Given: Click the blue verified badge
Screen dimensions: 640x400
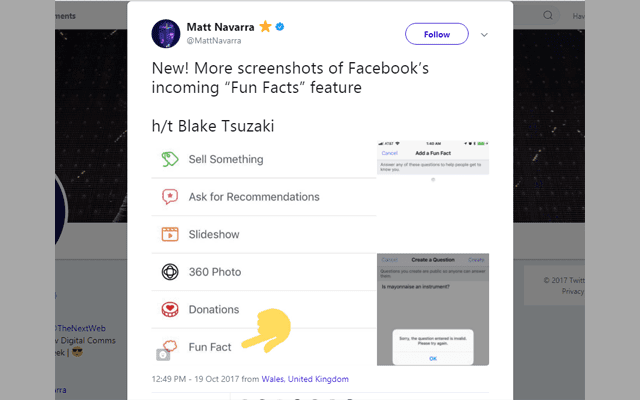Looking at the screenshot, I should (280, 25).
